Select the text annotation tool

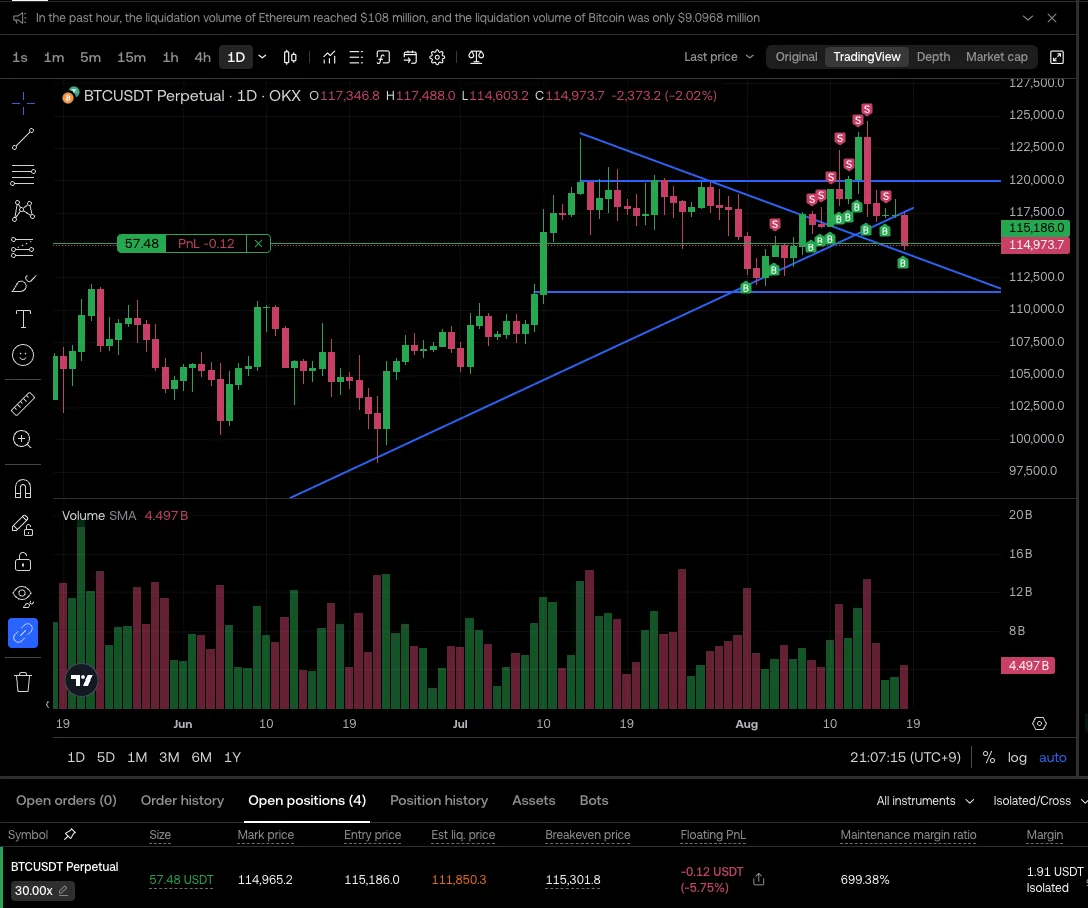pyautogui.click(x=23, y=319)
